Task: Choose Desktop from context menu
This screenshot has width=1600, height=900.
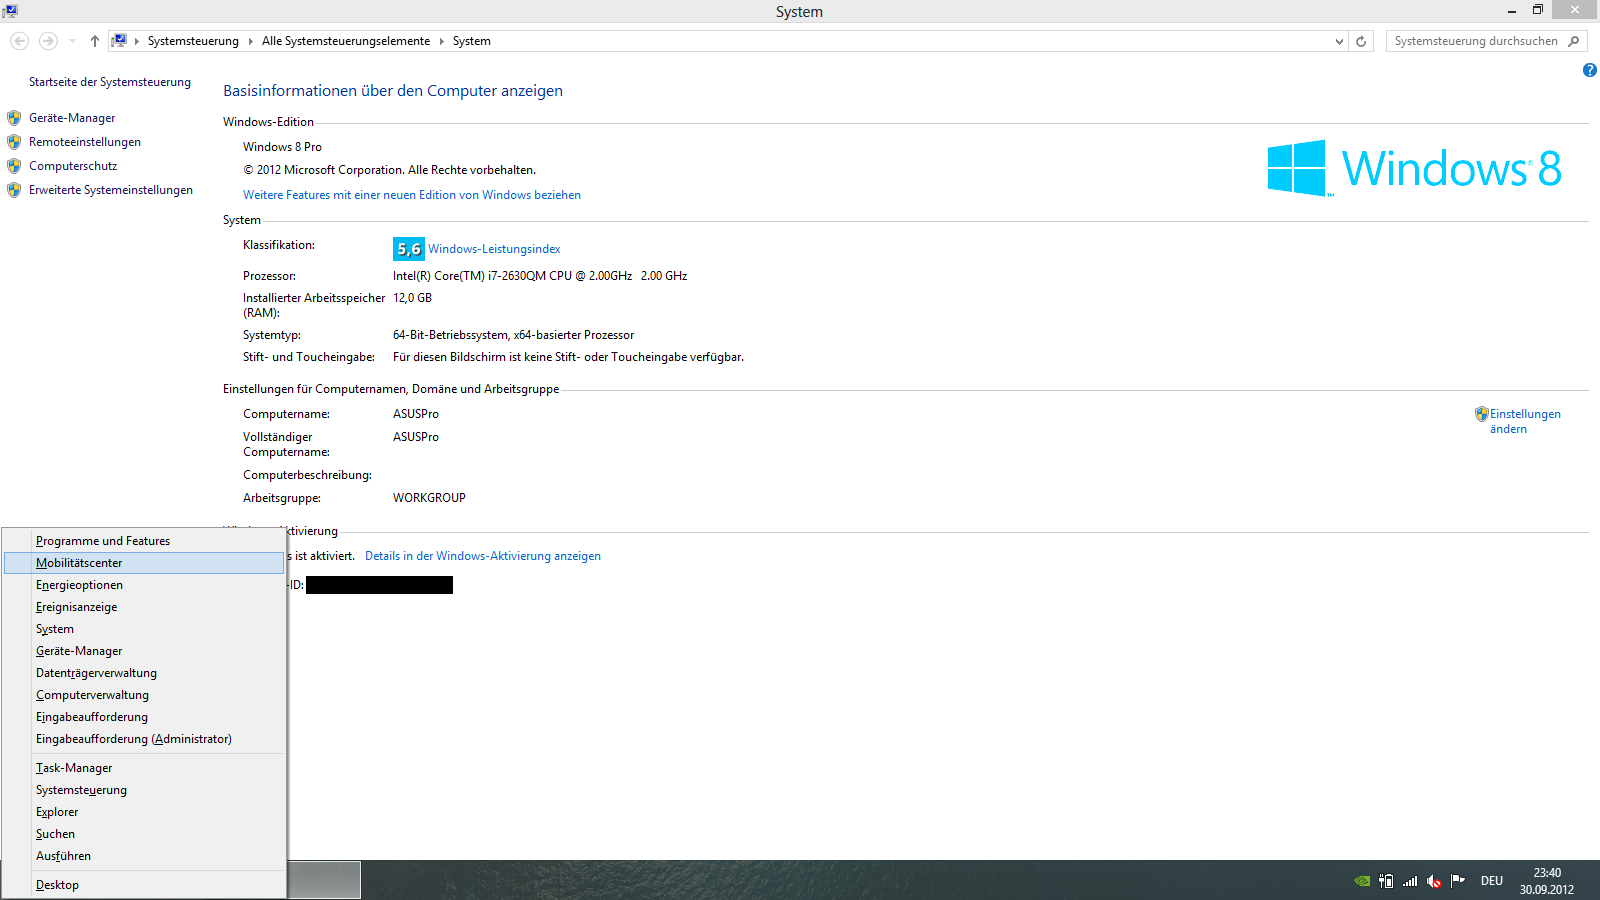Action: click(x=144, y=885)
